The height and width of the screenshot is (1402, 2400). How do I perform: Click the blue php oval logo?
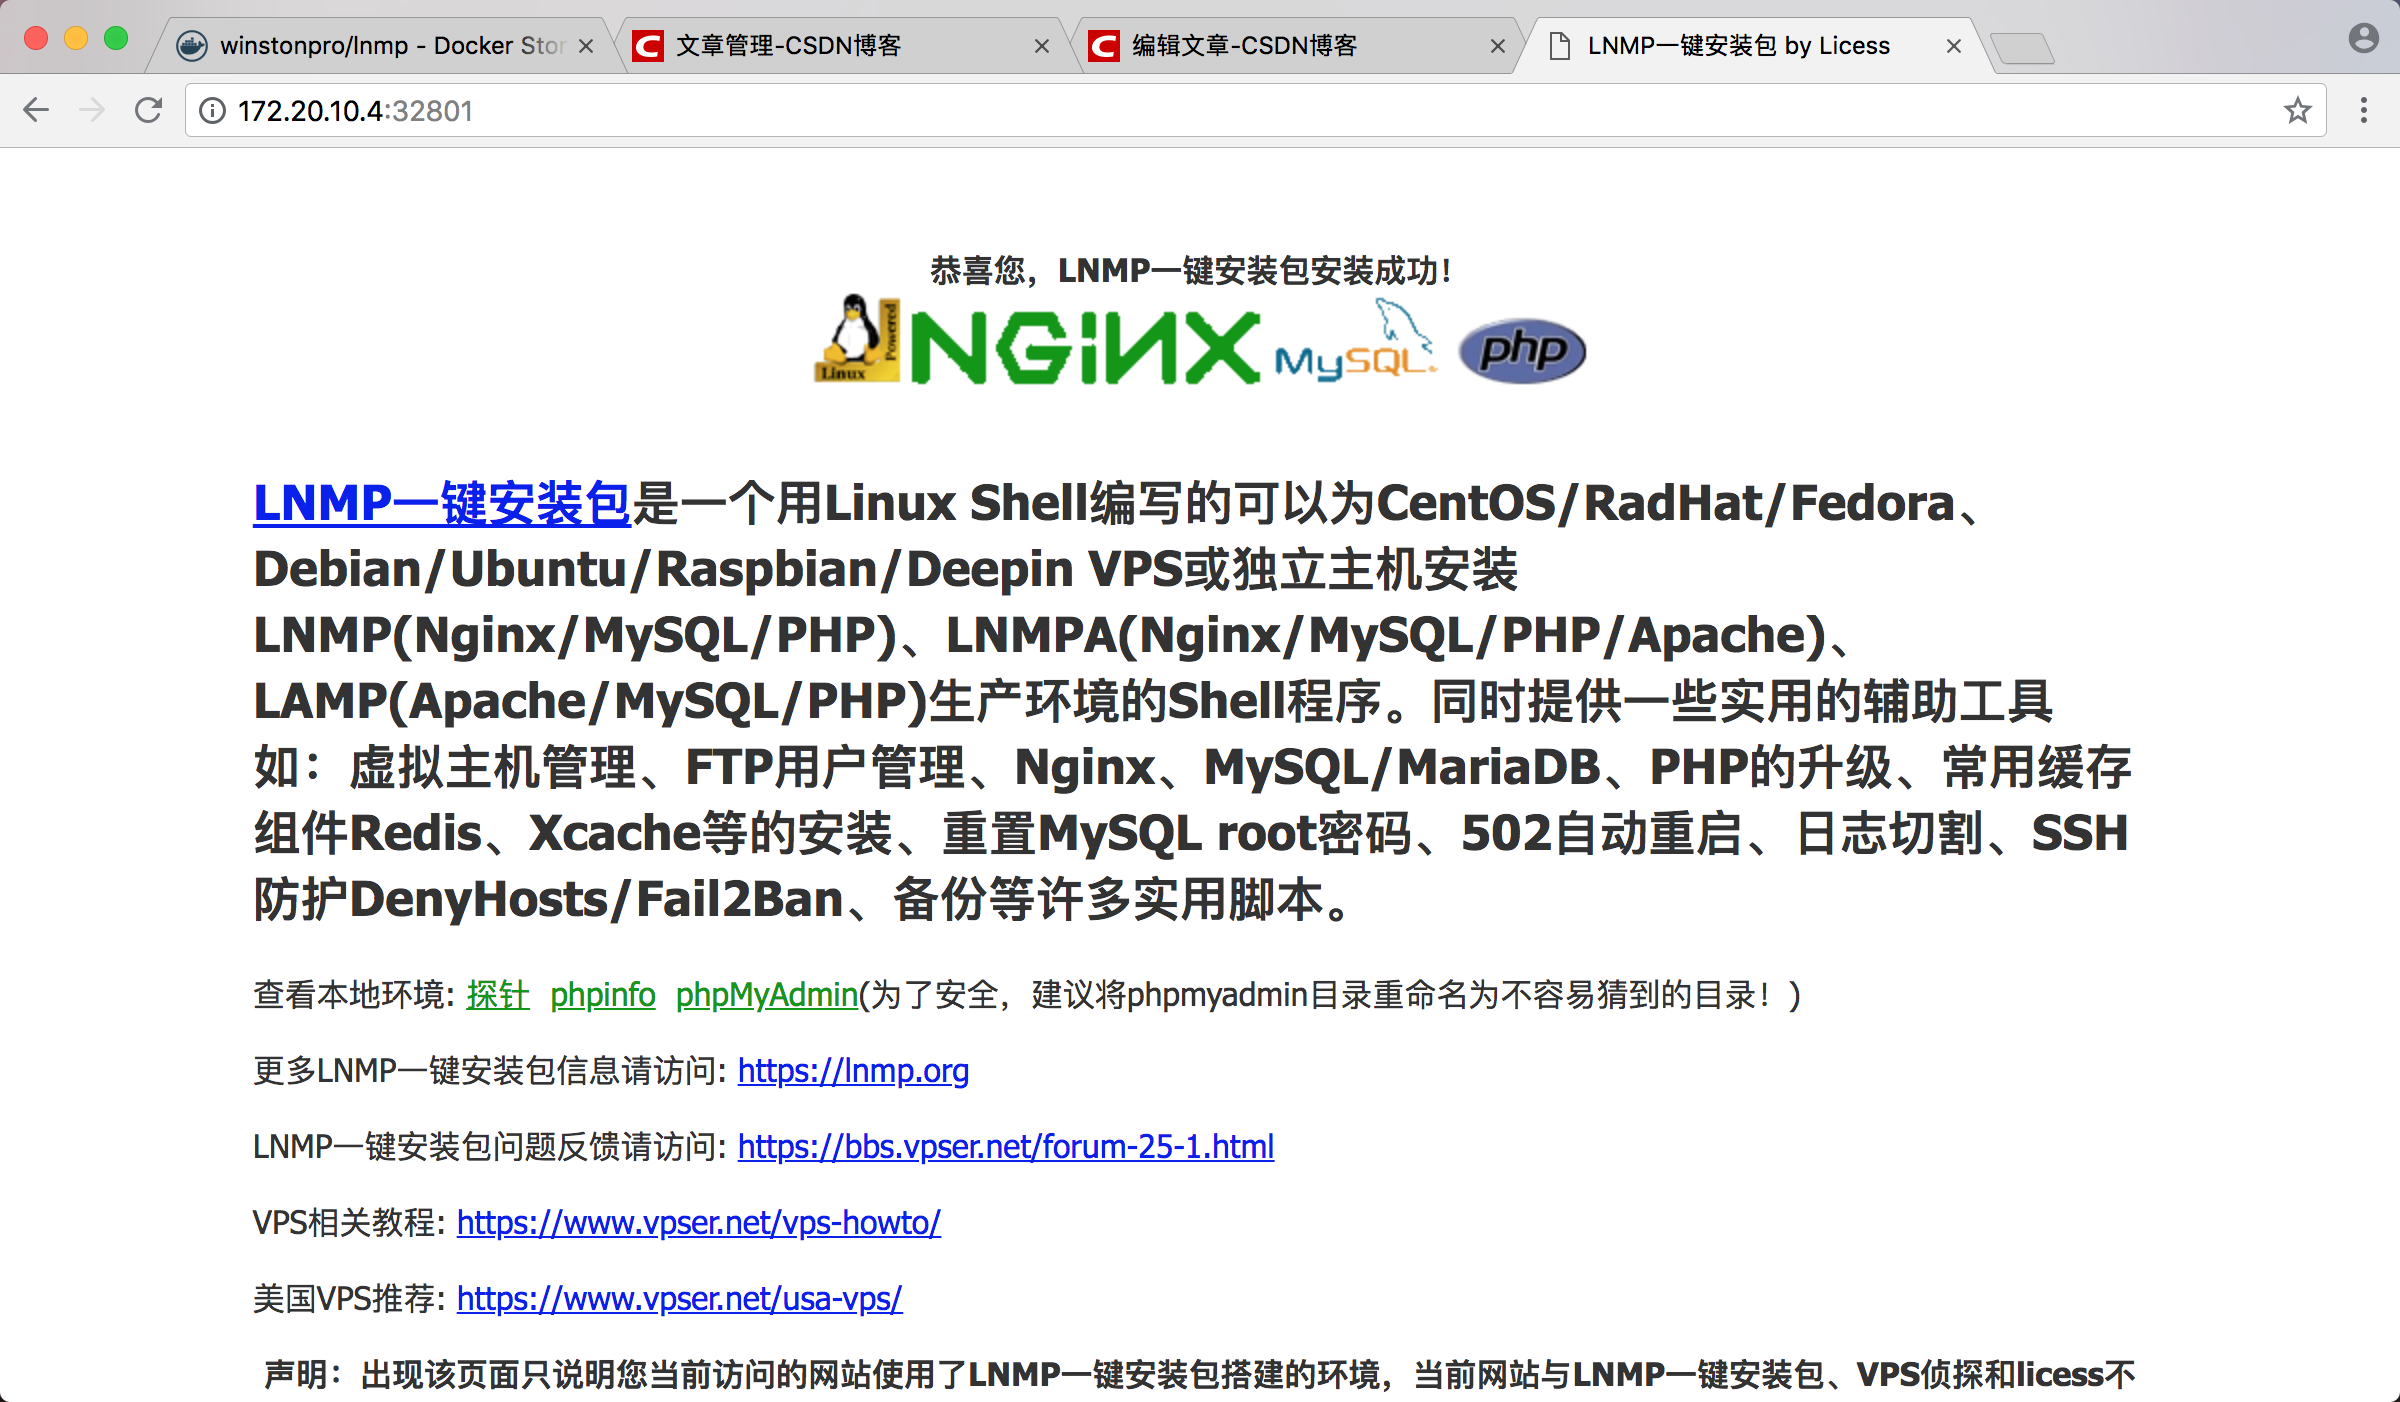pyautogui.click(x=1522, y=351)
